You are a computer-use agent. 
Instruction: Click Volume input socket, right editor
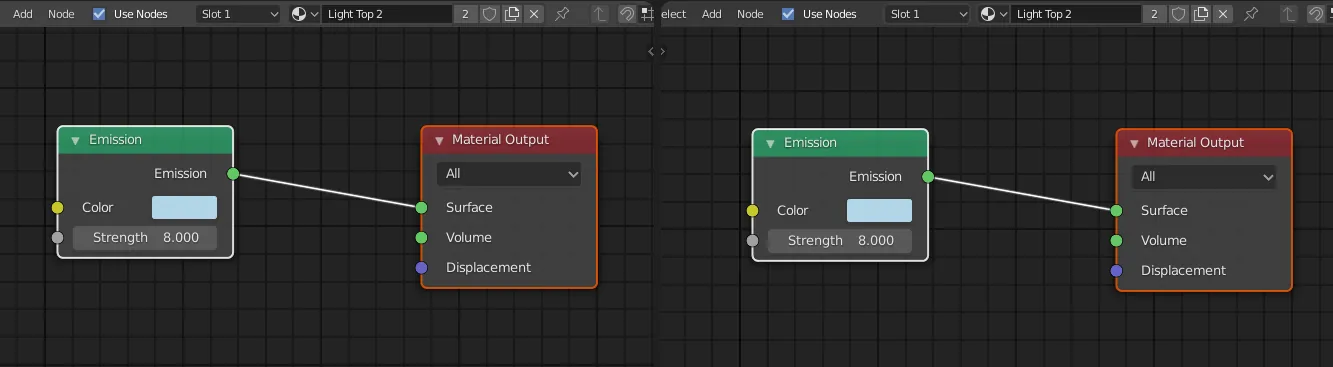point(1116,241)
